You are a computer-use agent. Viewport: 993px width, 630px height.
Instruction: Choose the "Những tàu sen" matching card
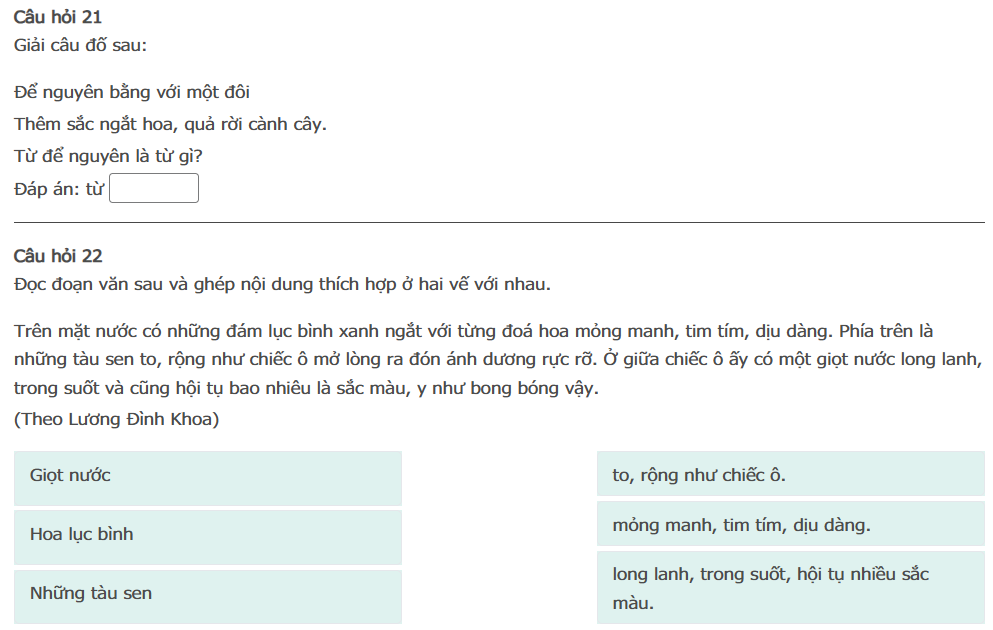(x=208, y=594)
